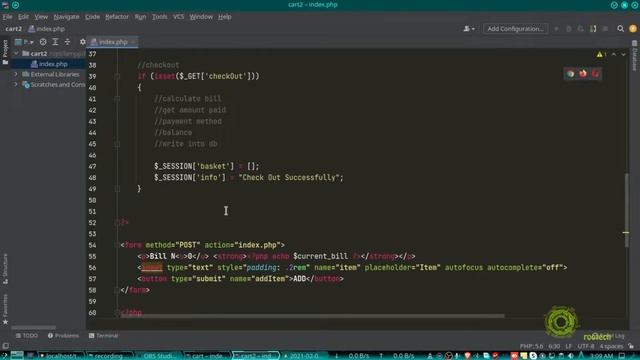Open in Firefox browser icon in editor

pos(582,73)
